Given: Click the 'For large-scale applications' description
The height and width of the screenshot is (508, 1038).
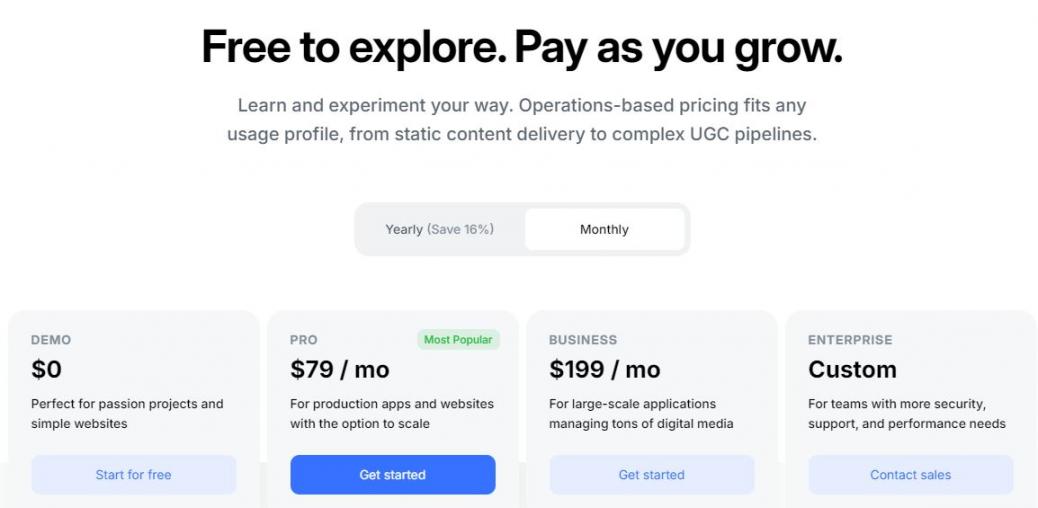Looking at the screenshot, I should coord(641,414).
